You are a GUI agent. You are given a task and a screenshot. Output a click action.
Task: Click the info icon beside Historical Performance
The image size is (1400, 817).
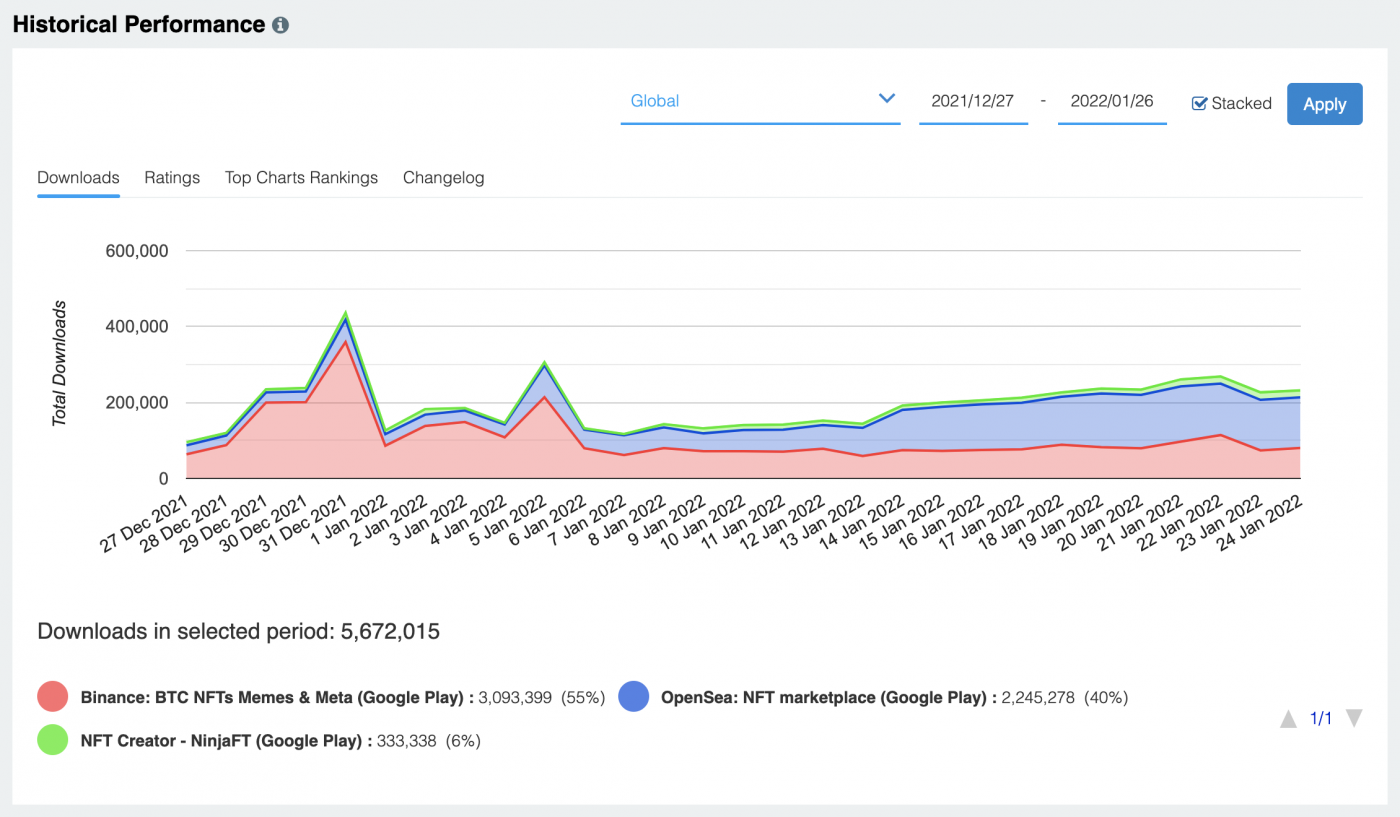point(281,25)
